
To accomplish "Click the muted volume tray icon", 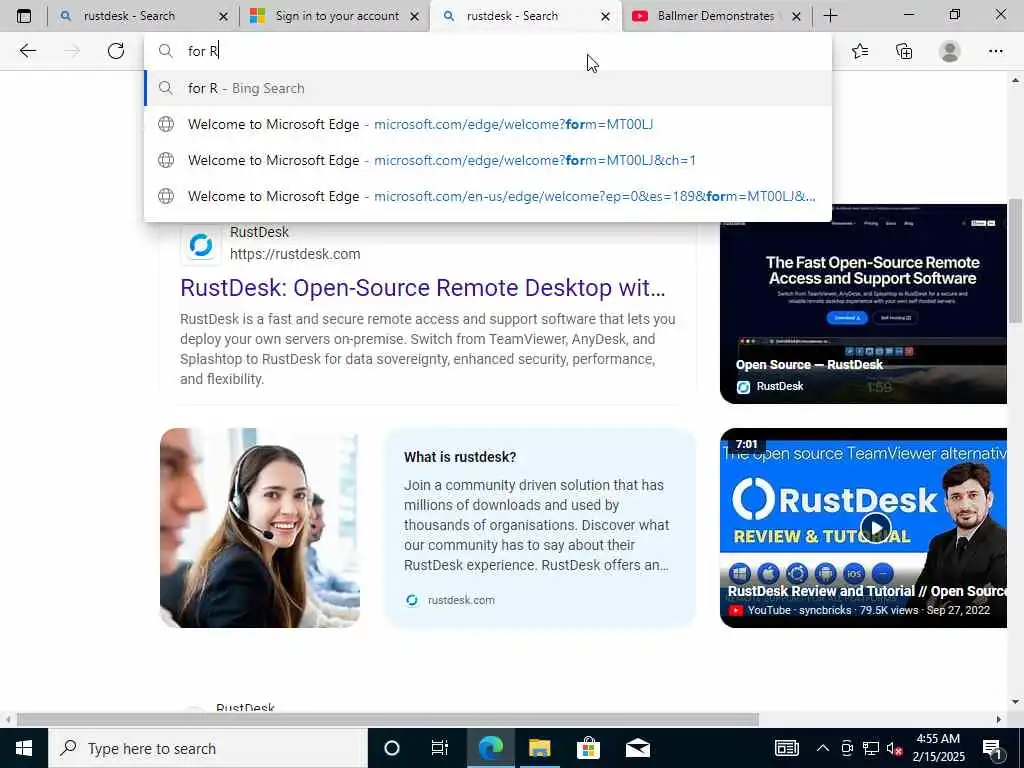I will [x=895, y=748].
